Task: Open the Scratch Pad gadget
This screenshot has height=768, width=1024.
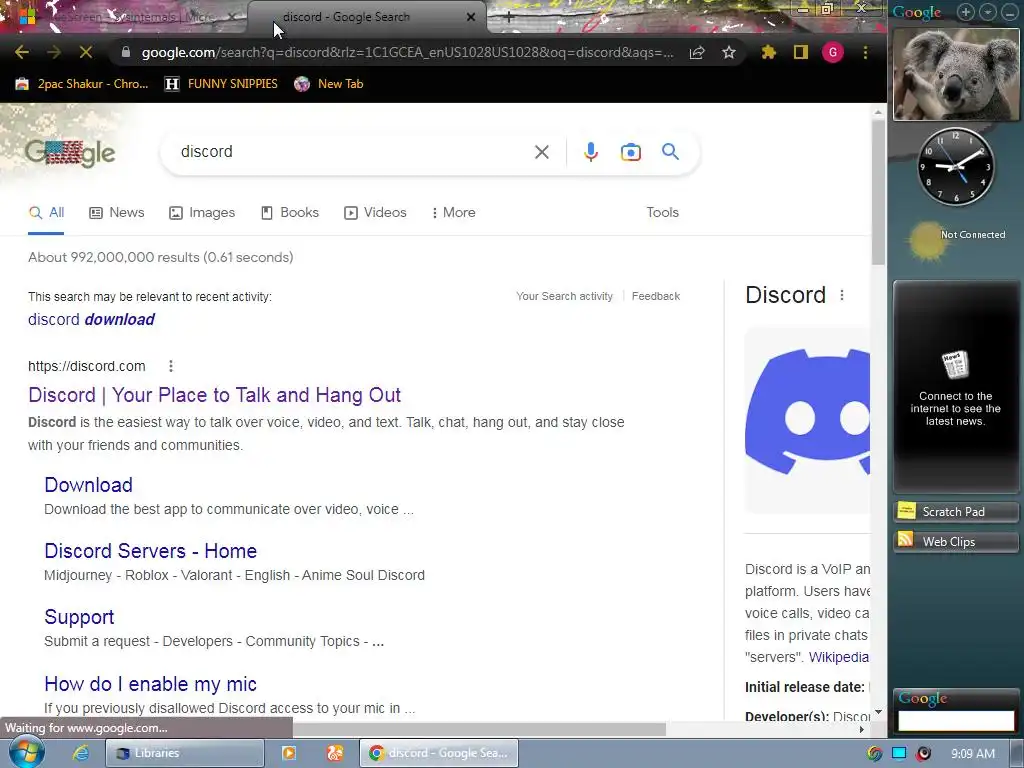Action: [956, 511]
